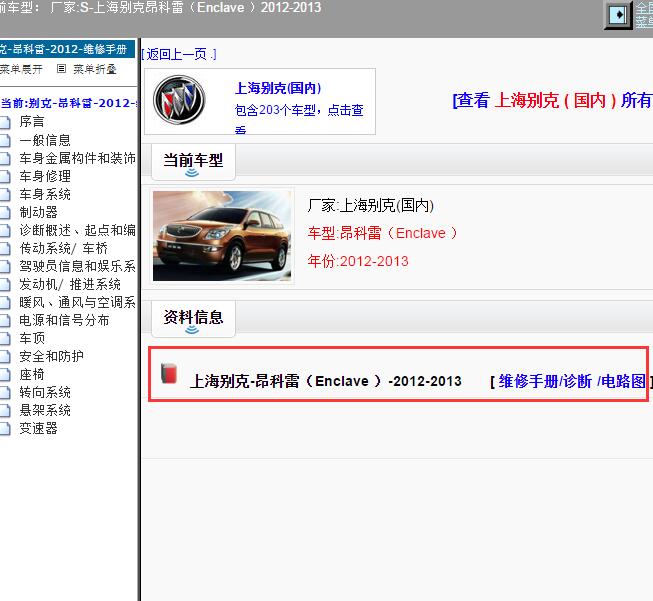This screenshot has height=601, width=653.
Task: Open the 制动器 chapter
Action: pos(38,212)
